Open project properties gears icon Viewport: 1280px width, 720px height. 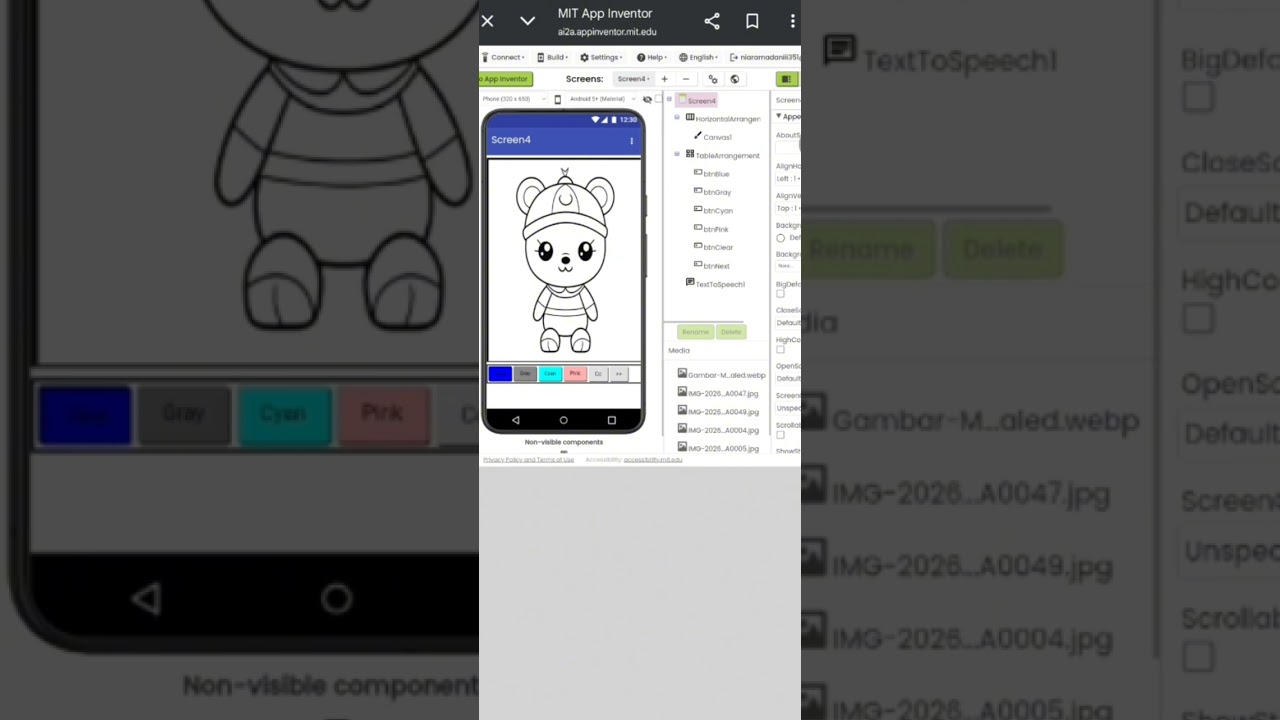click(713, 79)
